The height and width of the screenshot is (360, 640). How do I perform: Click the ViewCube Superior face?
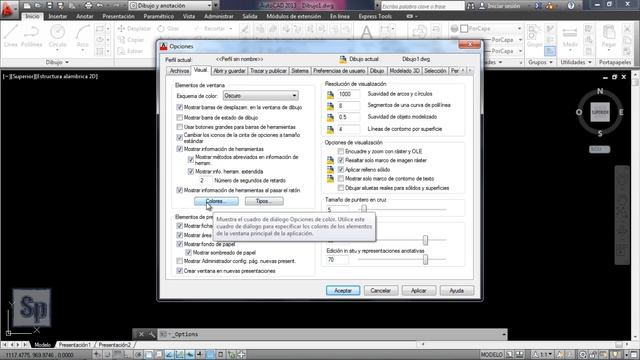(x=600, y=112)
